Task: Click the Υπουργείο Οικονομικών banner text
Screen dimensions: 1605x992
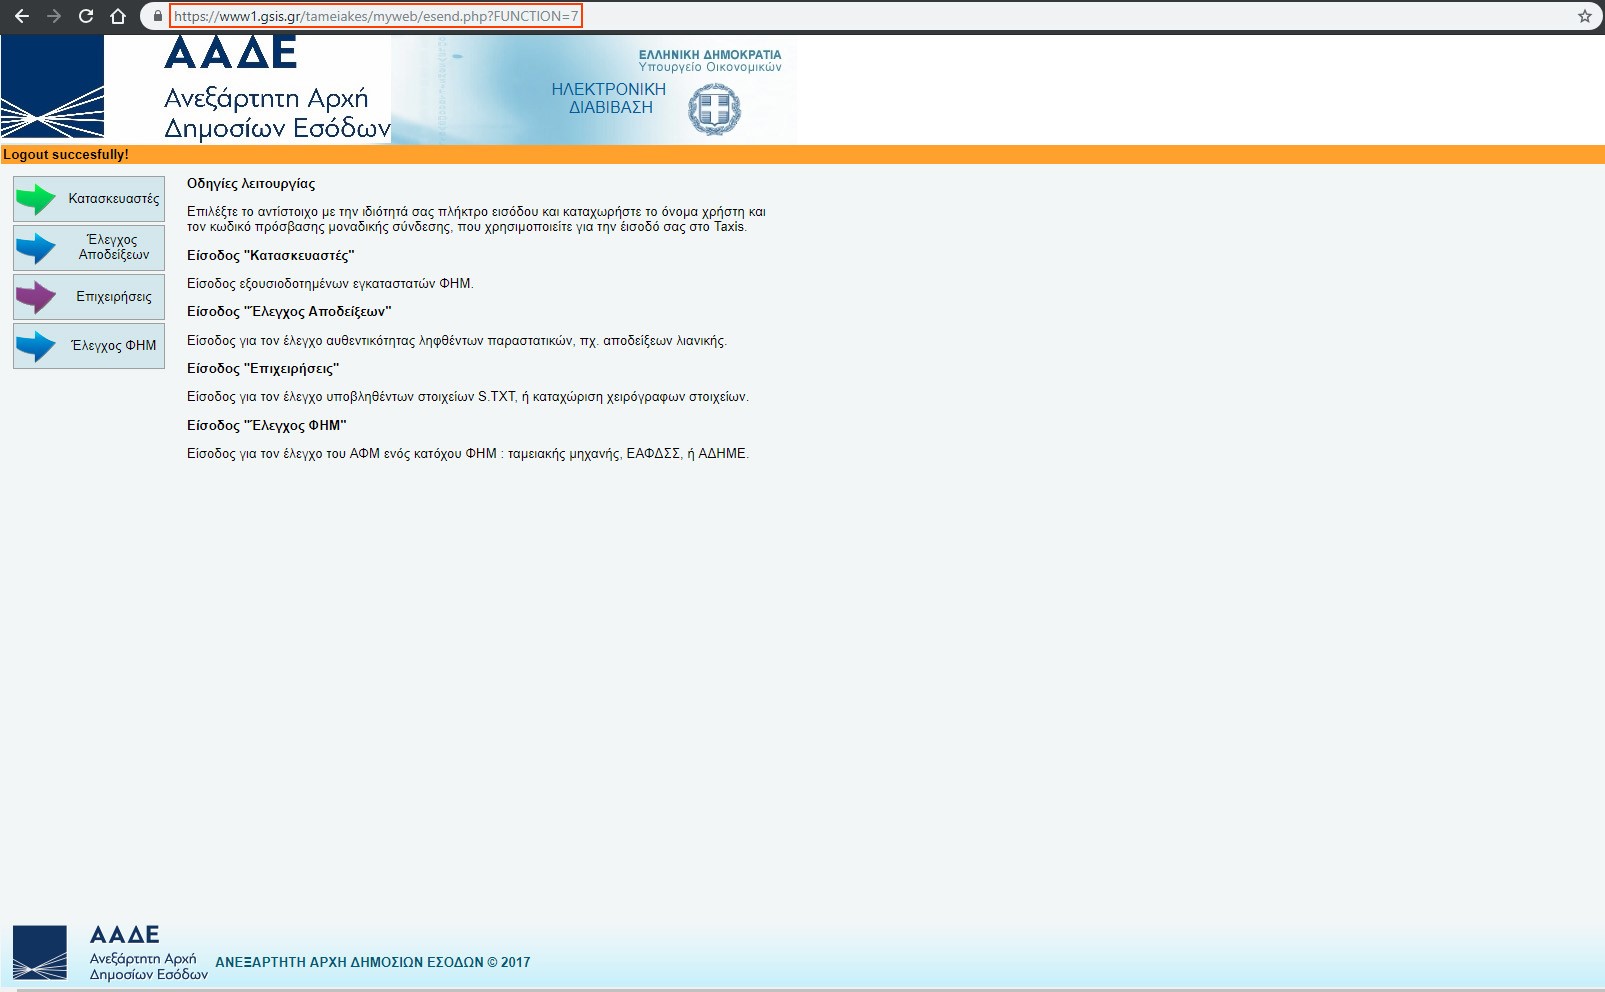Action: (x=710, y=67)
